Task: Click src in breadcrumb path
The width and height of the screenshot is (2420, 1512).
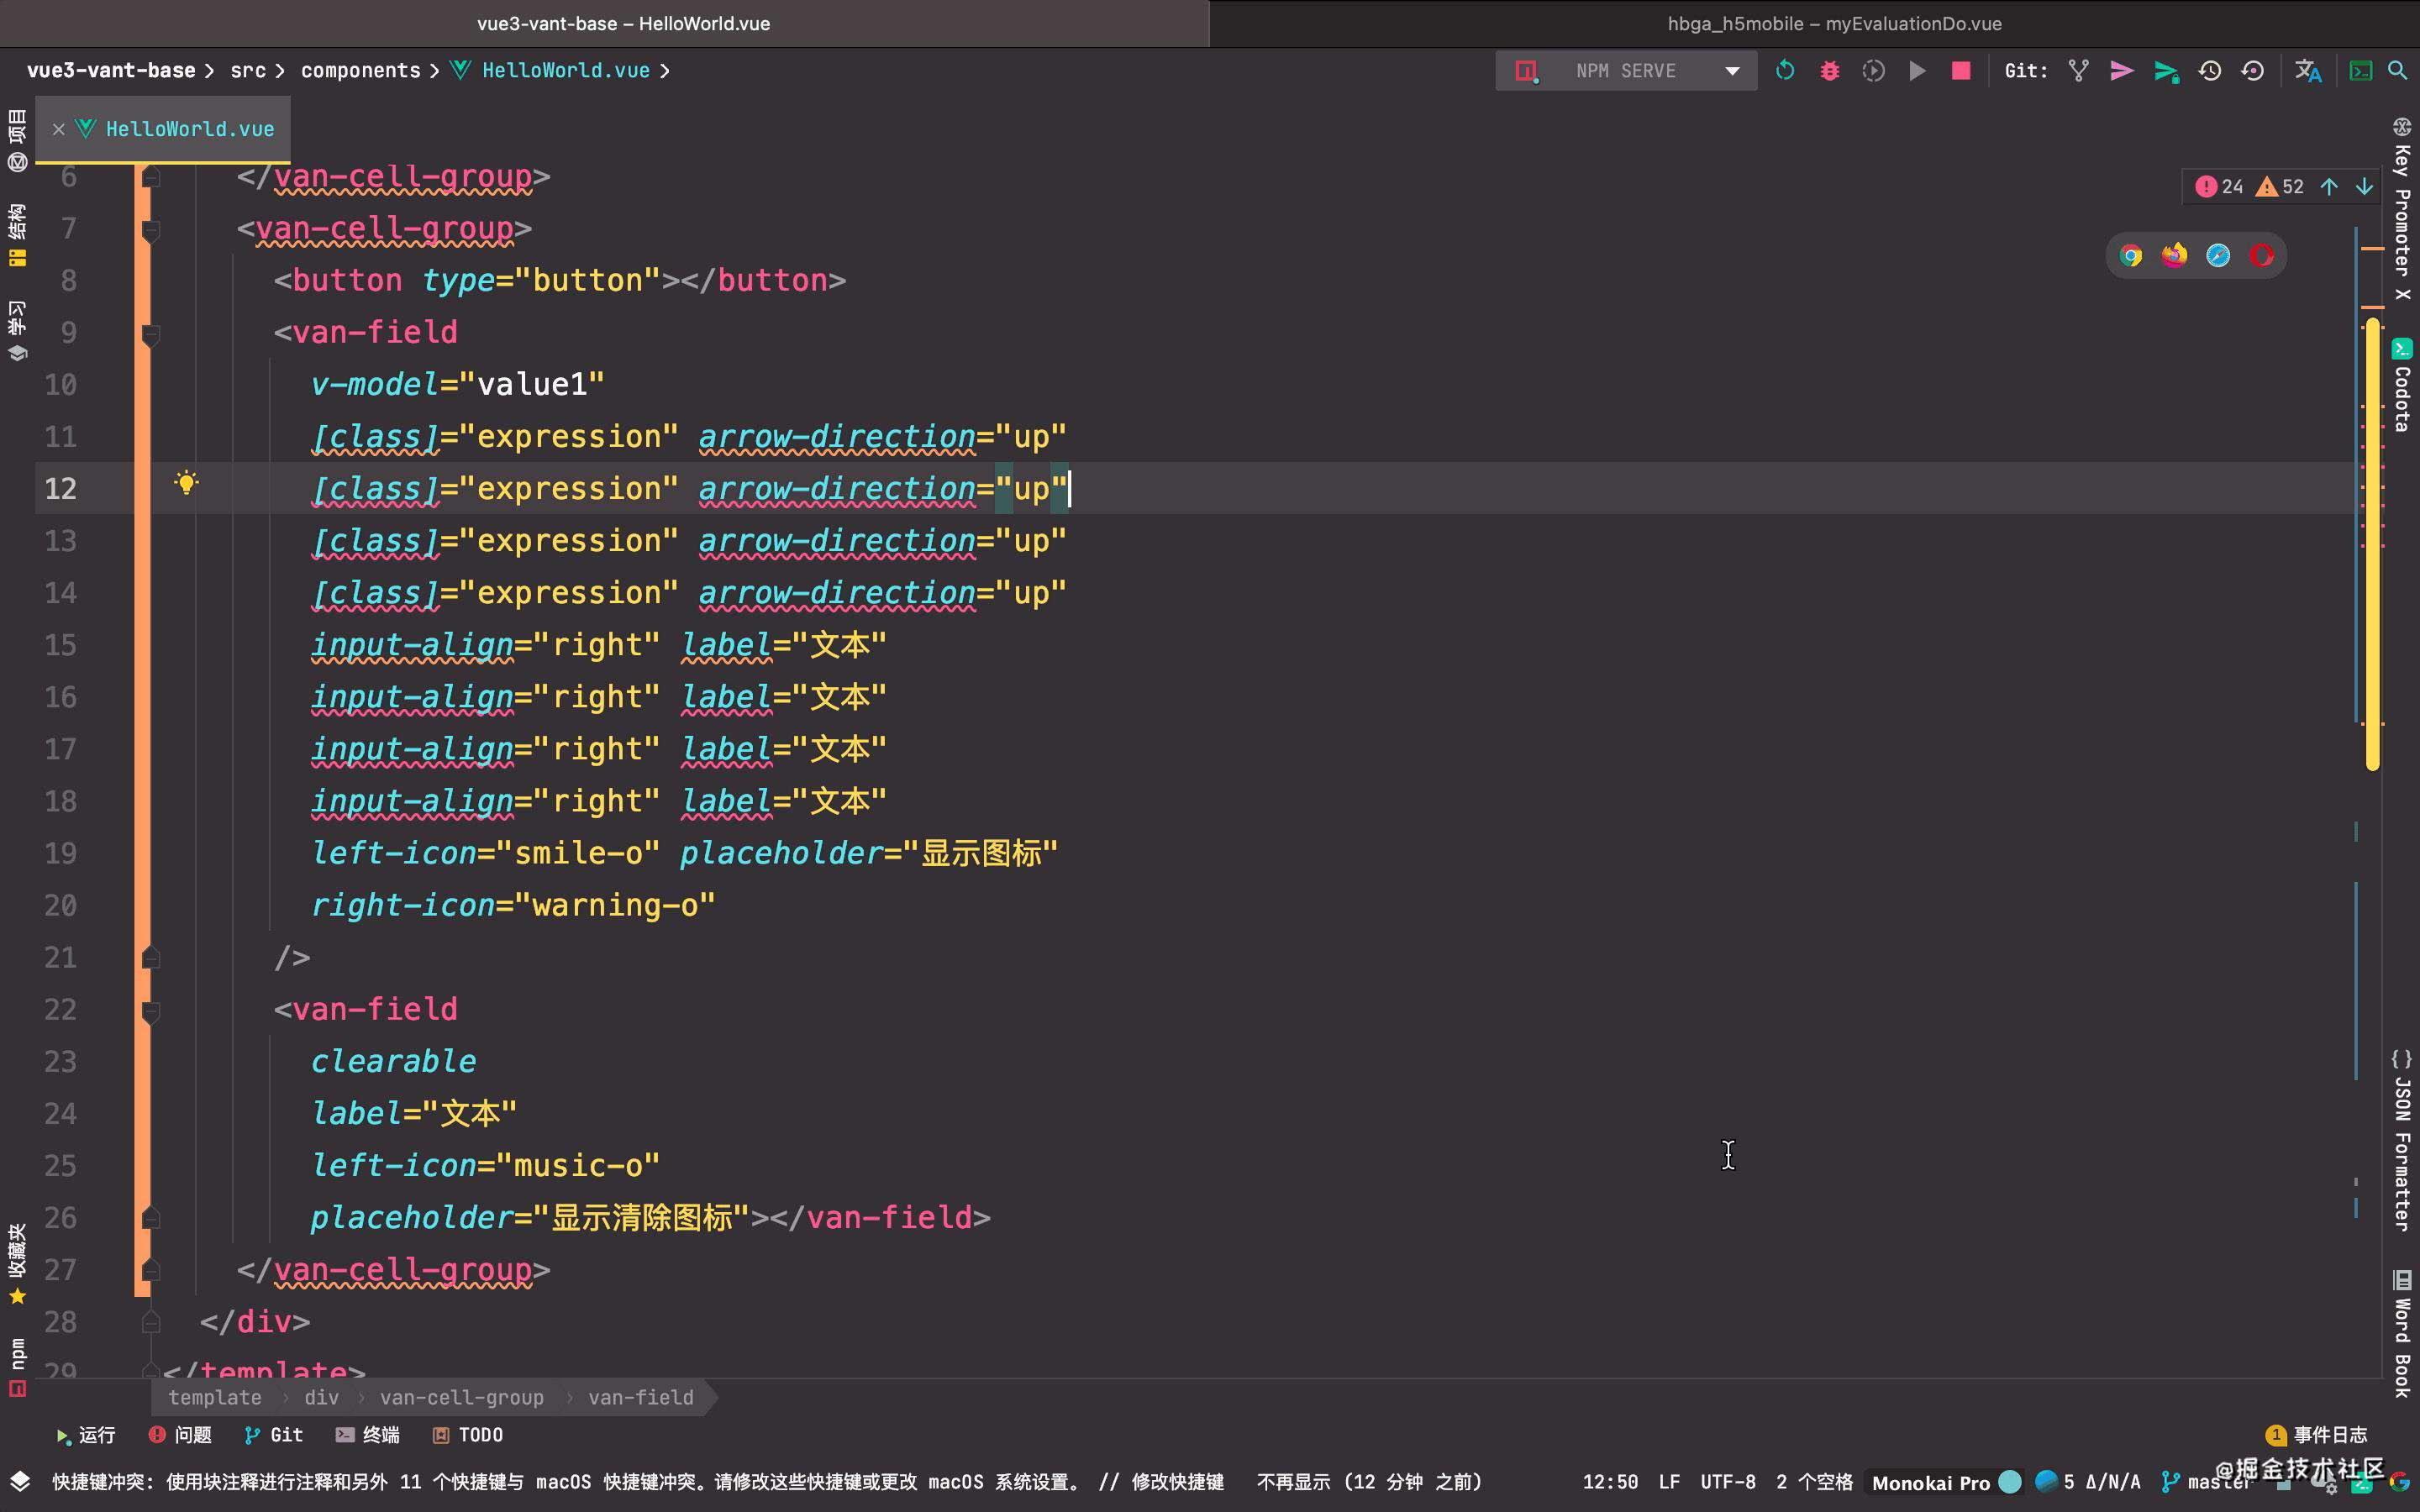Action: (x=248, y=71)
